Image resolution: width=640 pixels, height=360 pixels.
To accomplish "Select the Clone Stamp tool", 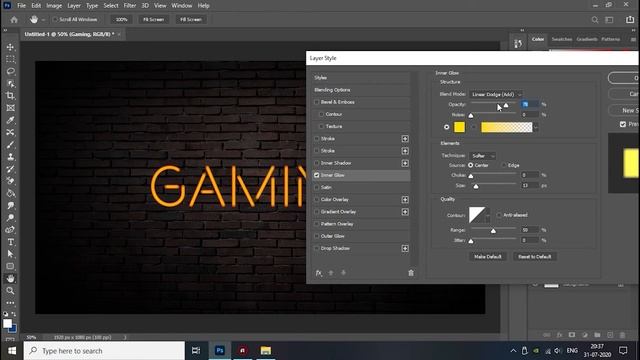I will click(x=11, y=157).
